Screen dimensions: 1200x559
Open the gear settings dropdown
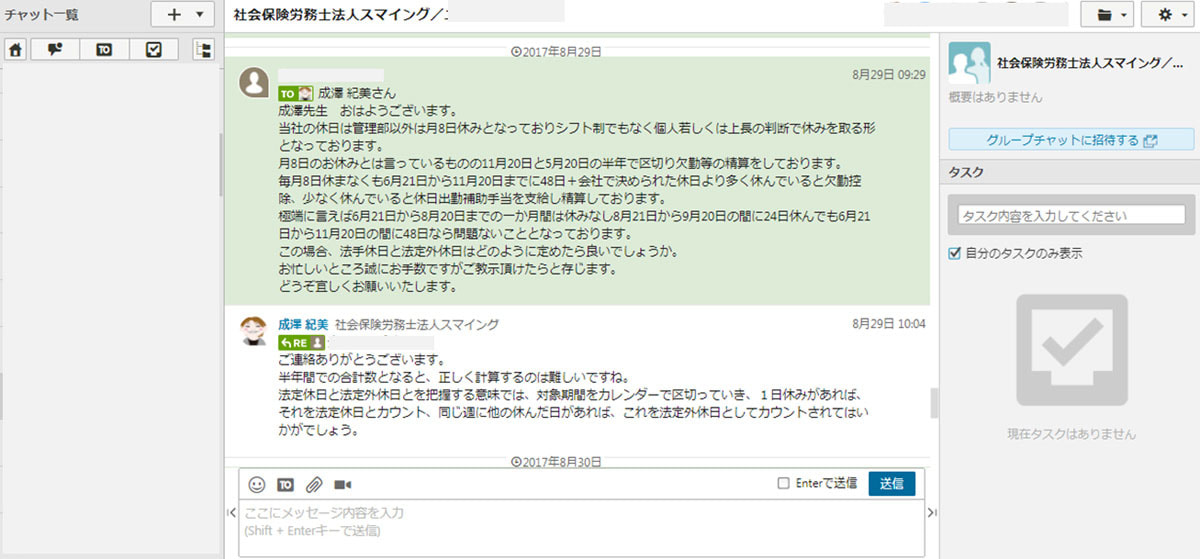1169,15
